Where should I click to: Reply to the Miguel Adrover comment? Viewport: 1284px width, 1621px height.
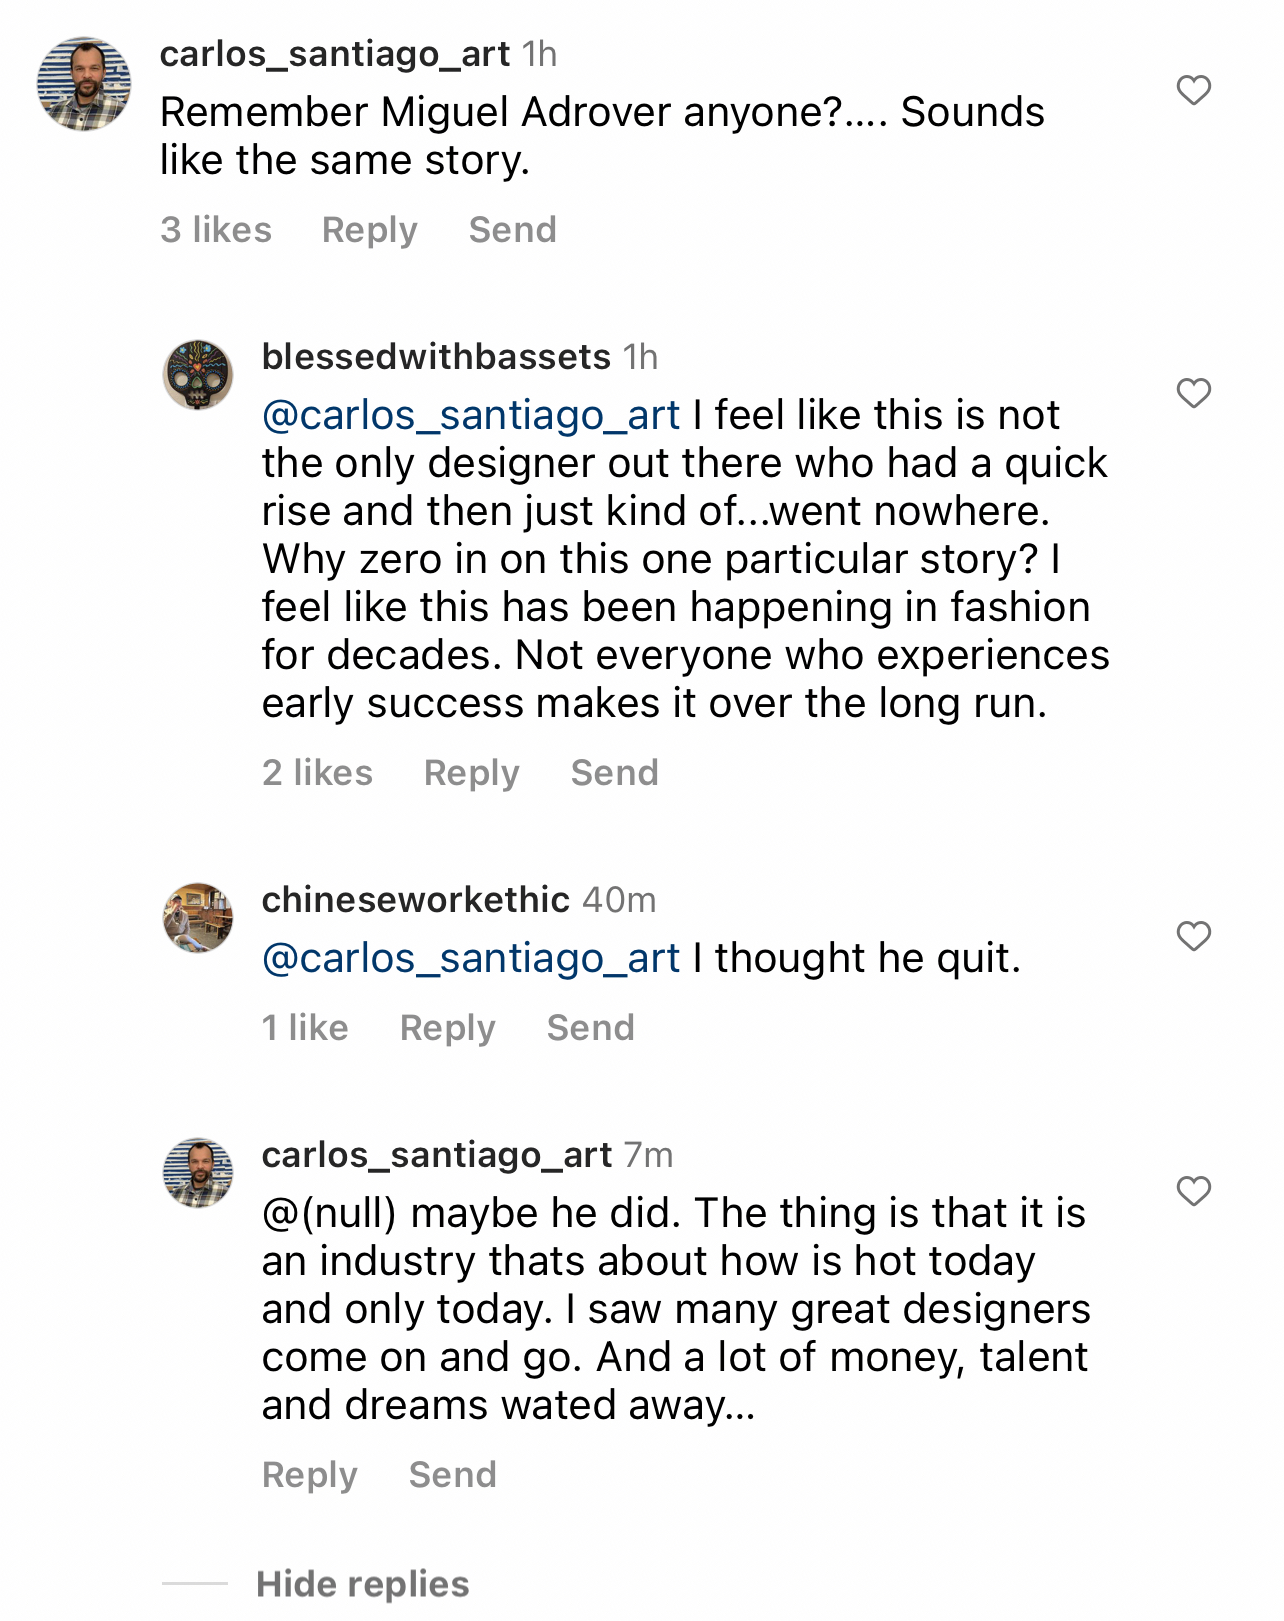[x=369, y=230]
